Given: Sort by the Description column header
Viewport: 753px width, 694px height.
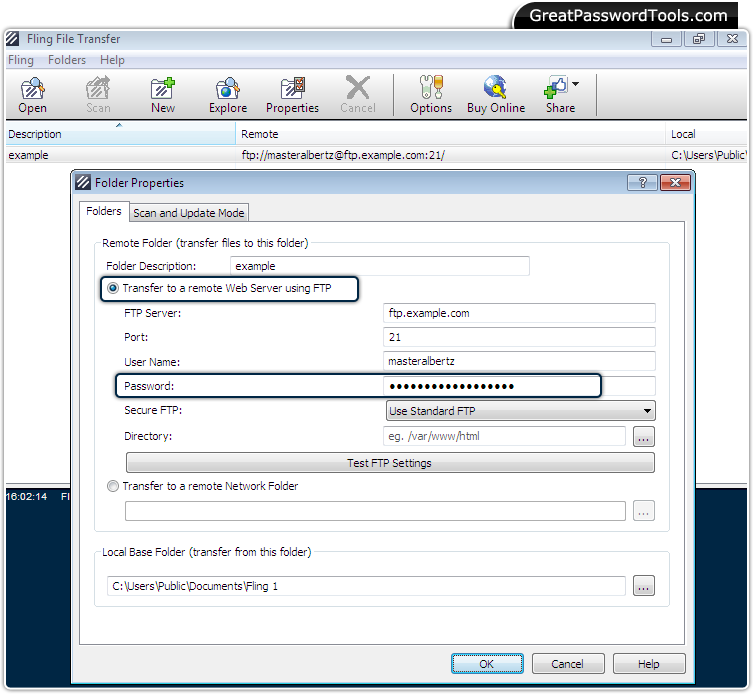Looking at the screenshot, I should 120,134.
